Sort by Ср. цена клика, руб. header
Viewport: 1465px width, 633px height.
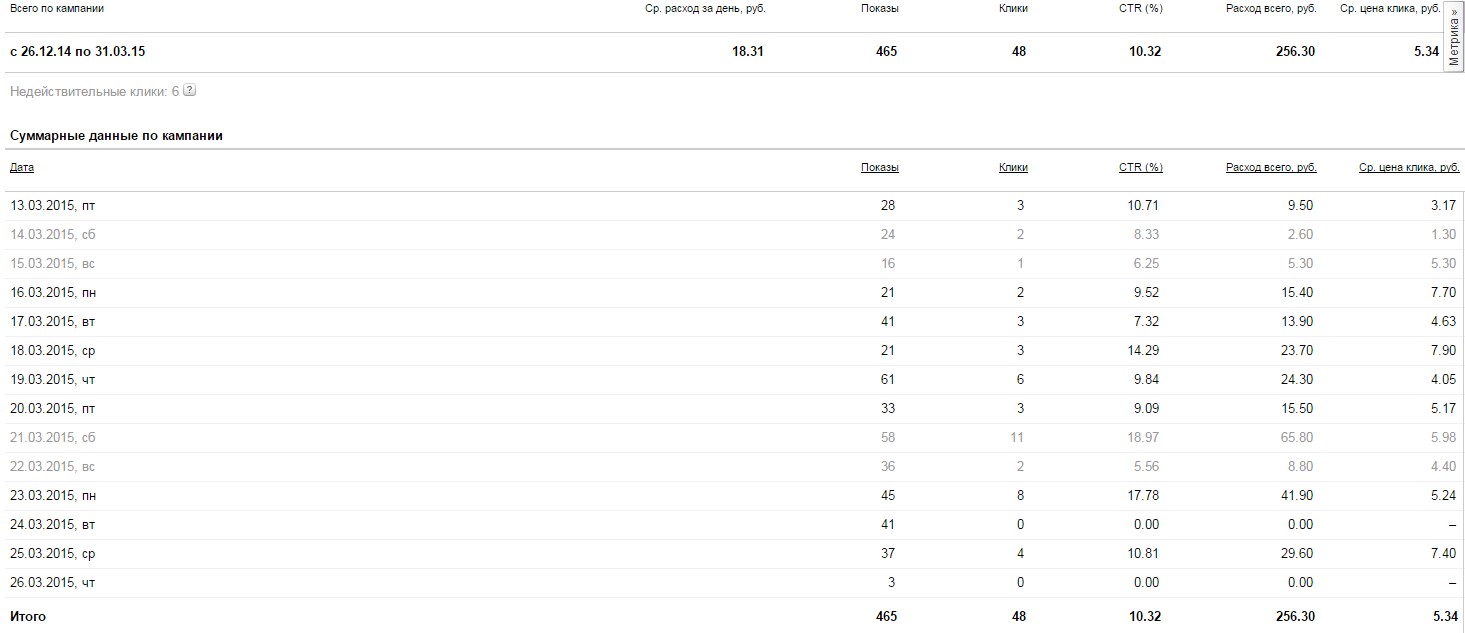click(x=1409, y=168)
